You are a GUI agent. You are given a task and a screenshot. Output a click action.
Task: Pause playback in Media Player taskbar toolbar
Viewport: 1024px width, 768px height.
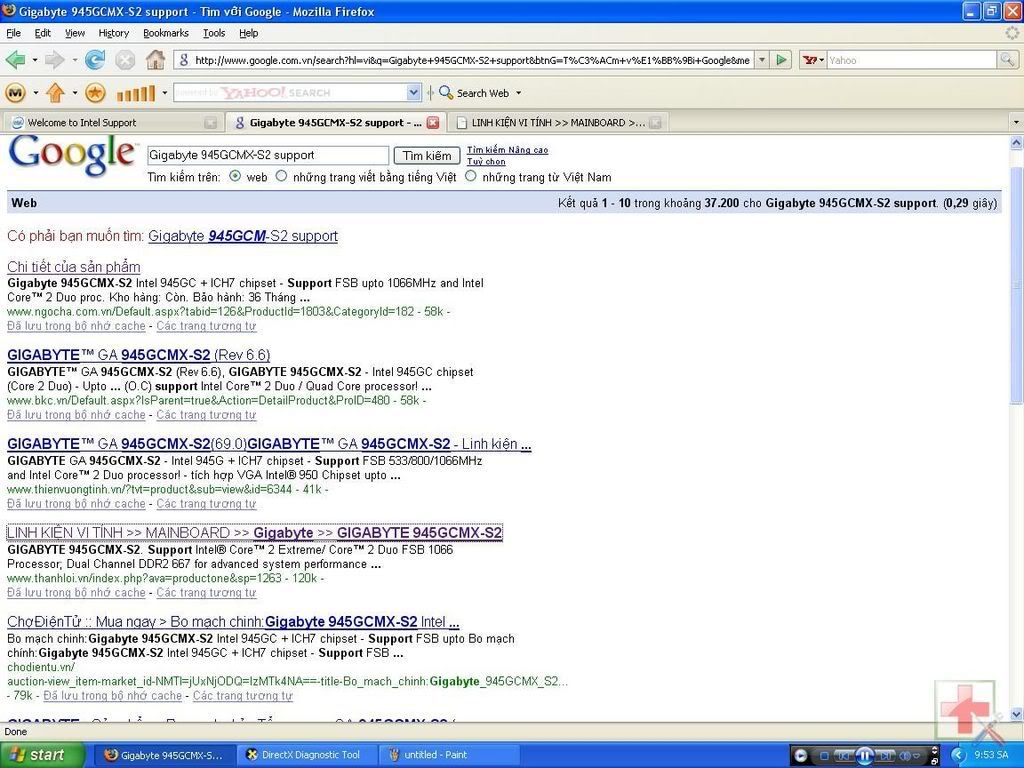865,755
